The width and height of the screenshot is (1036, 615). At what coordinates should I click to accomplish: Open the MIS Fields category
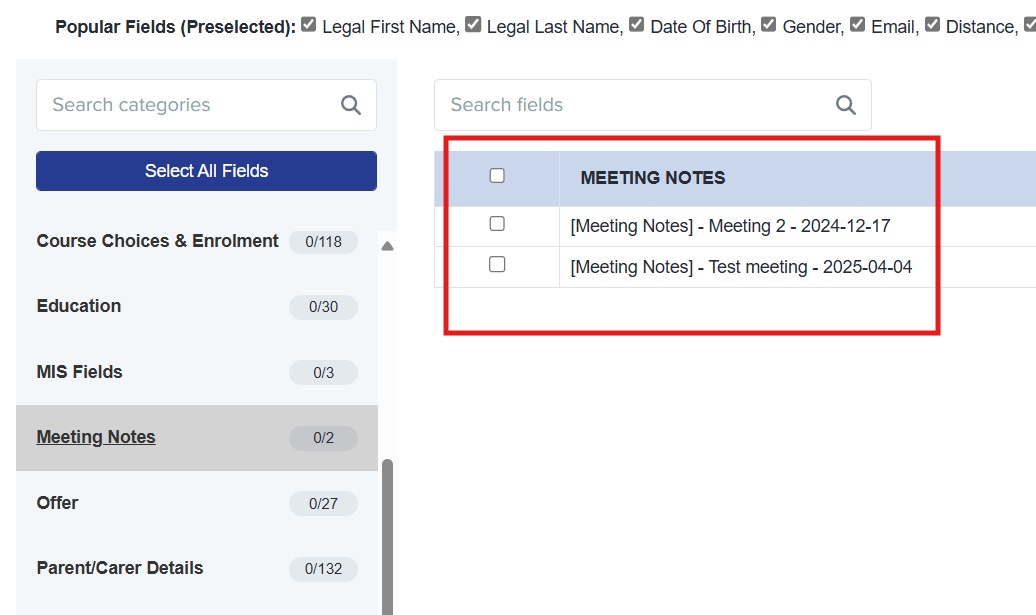pyautogui.click(x=80, y=372)
